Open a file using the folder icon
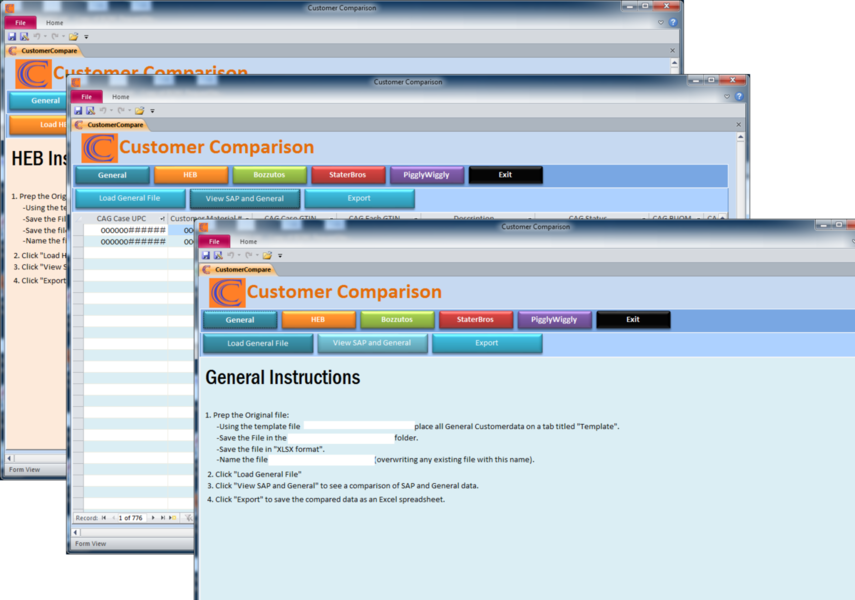This screenshot has width=855, height=600. 266,256
